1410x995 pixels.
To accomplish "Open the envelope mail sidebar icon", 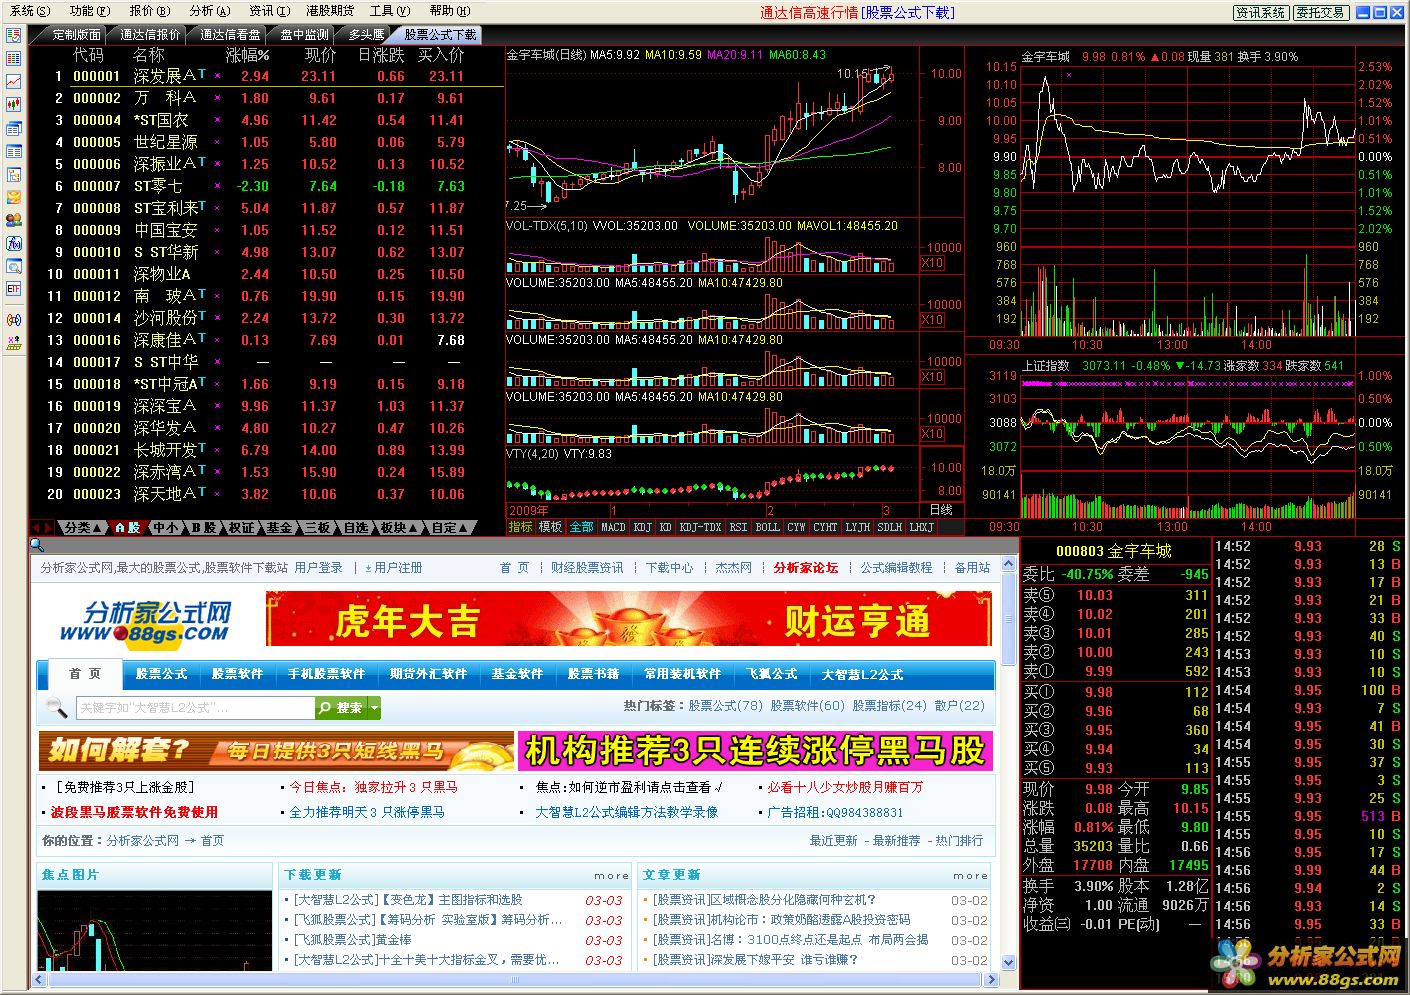I will pyautogui.click(x=14, y=197).
